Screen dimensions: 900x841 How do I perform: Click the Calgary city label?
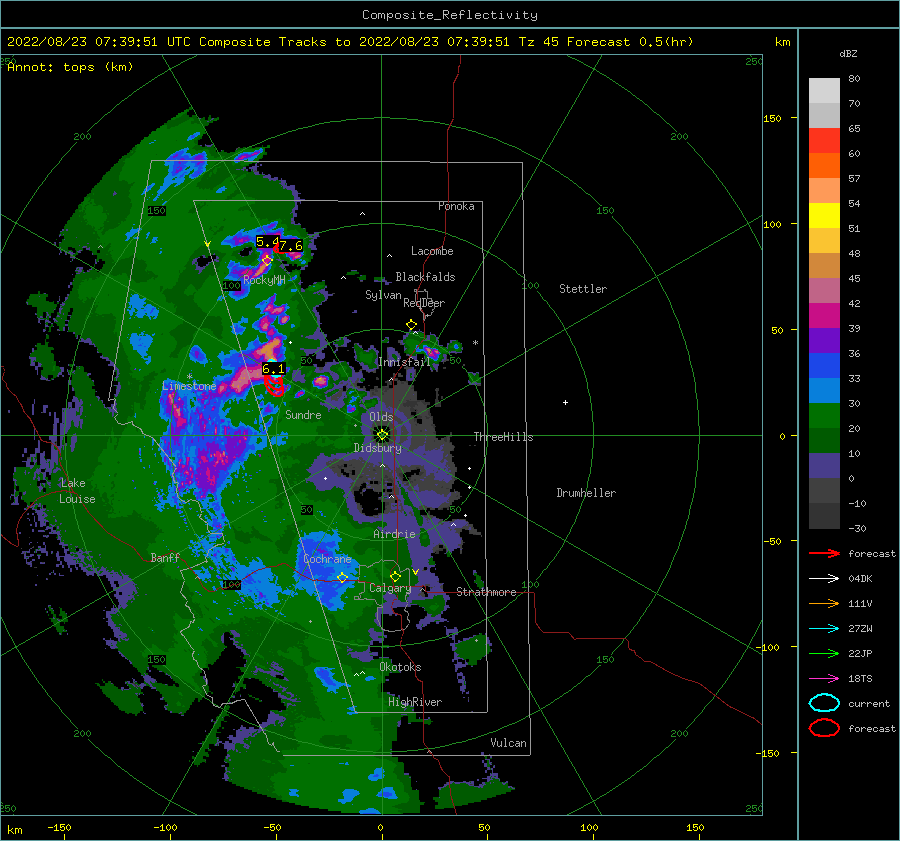[x=390, y=588]
